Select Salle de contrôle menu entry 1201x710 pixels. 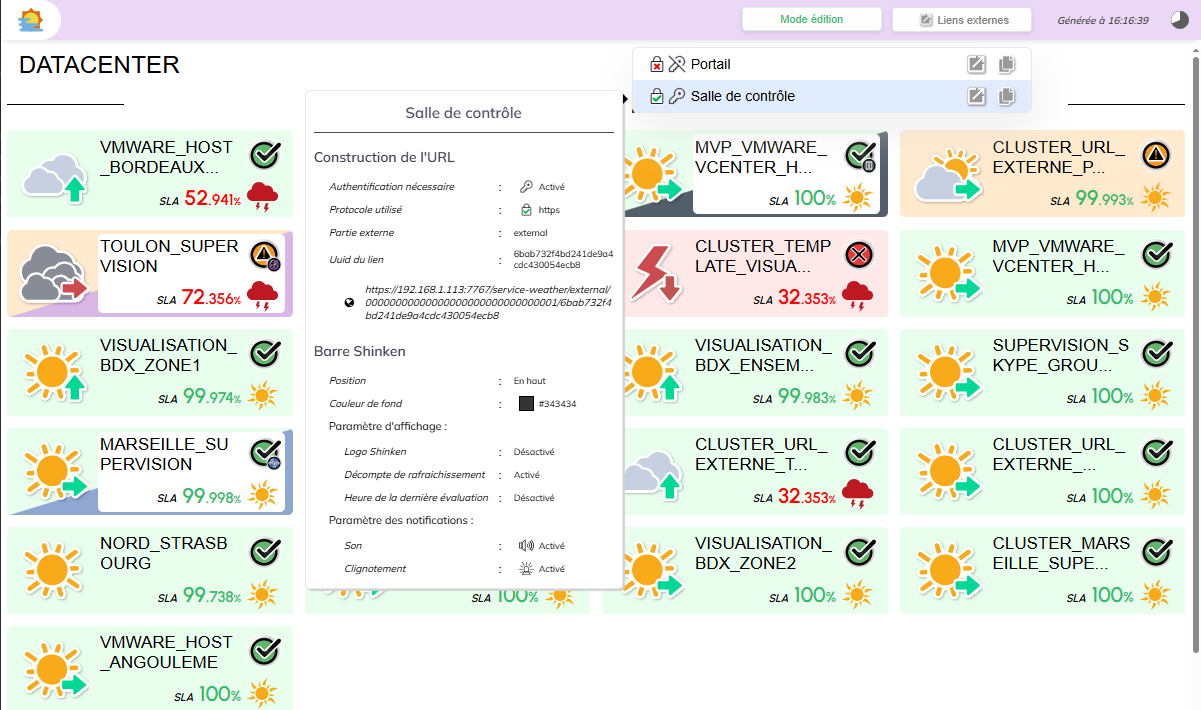(x=742, y=97)
